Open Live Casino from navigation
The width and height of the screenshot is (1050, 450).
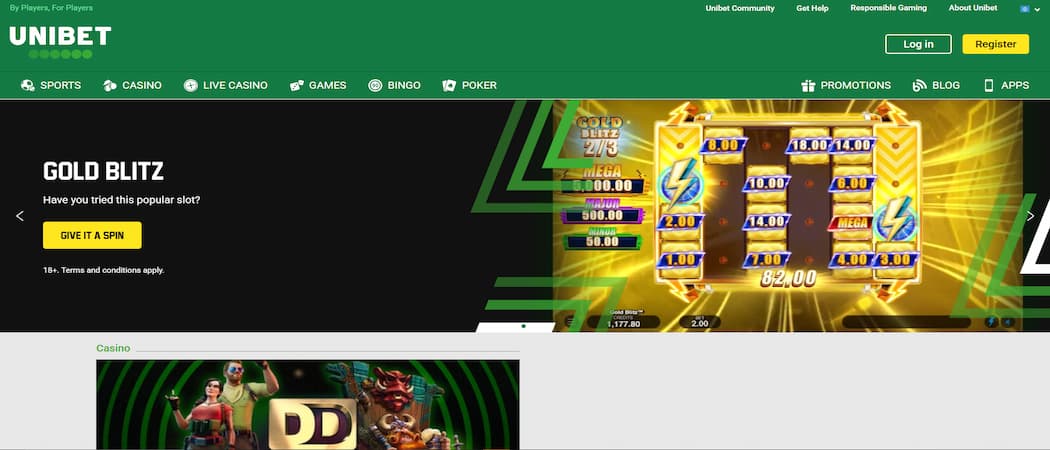coord(226,86)
